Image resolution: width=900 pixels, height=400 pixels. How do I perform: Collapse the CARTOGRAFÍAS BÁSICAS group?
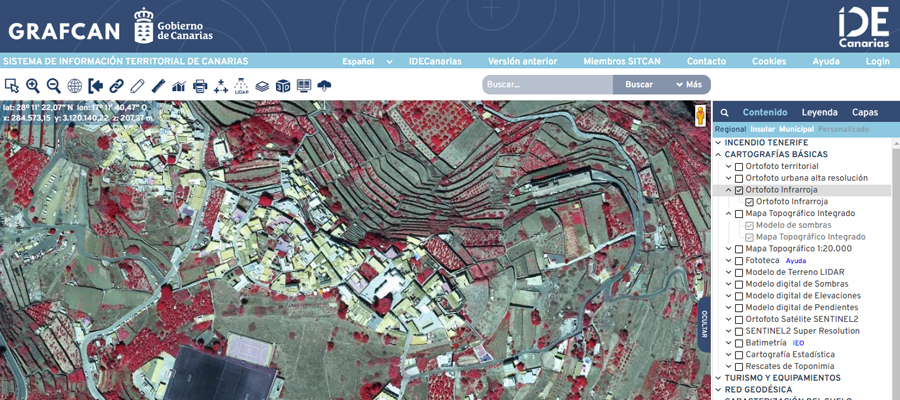718,154
